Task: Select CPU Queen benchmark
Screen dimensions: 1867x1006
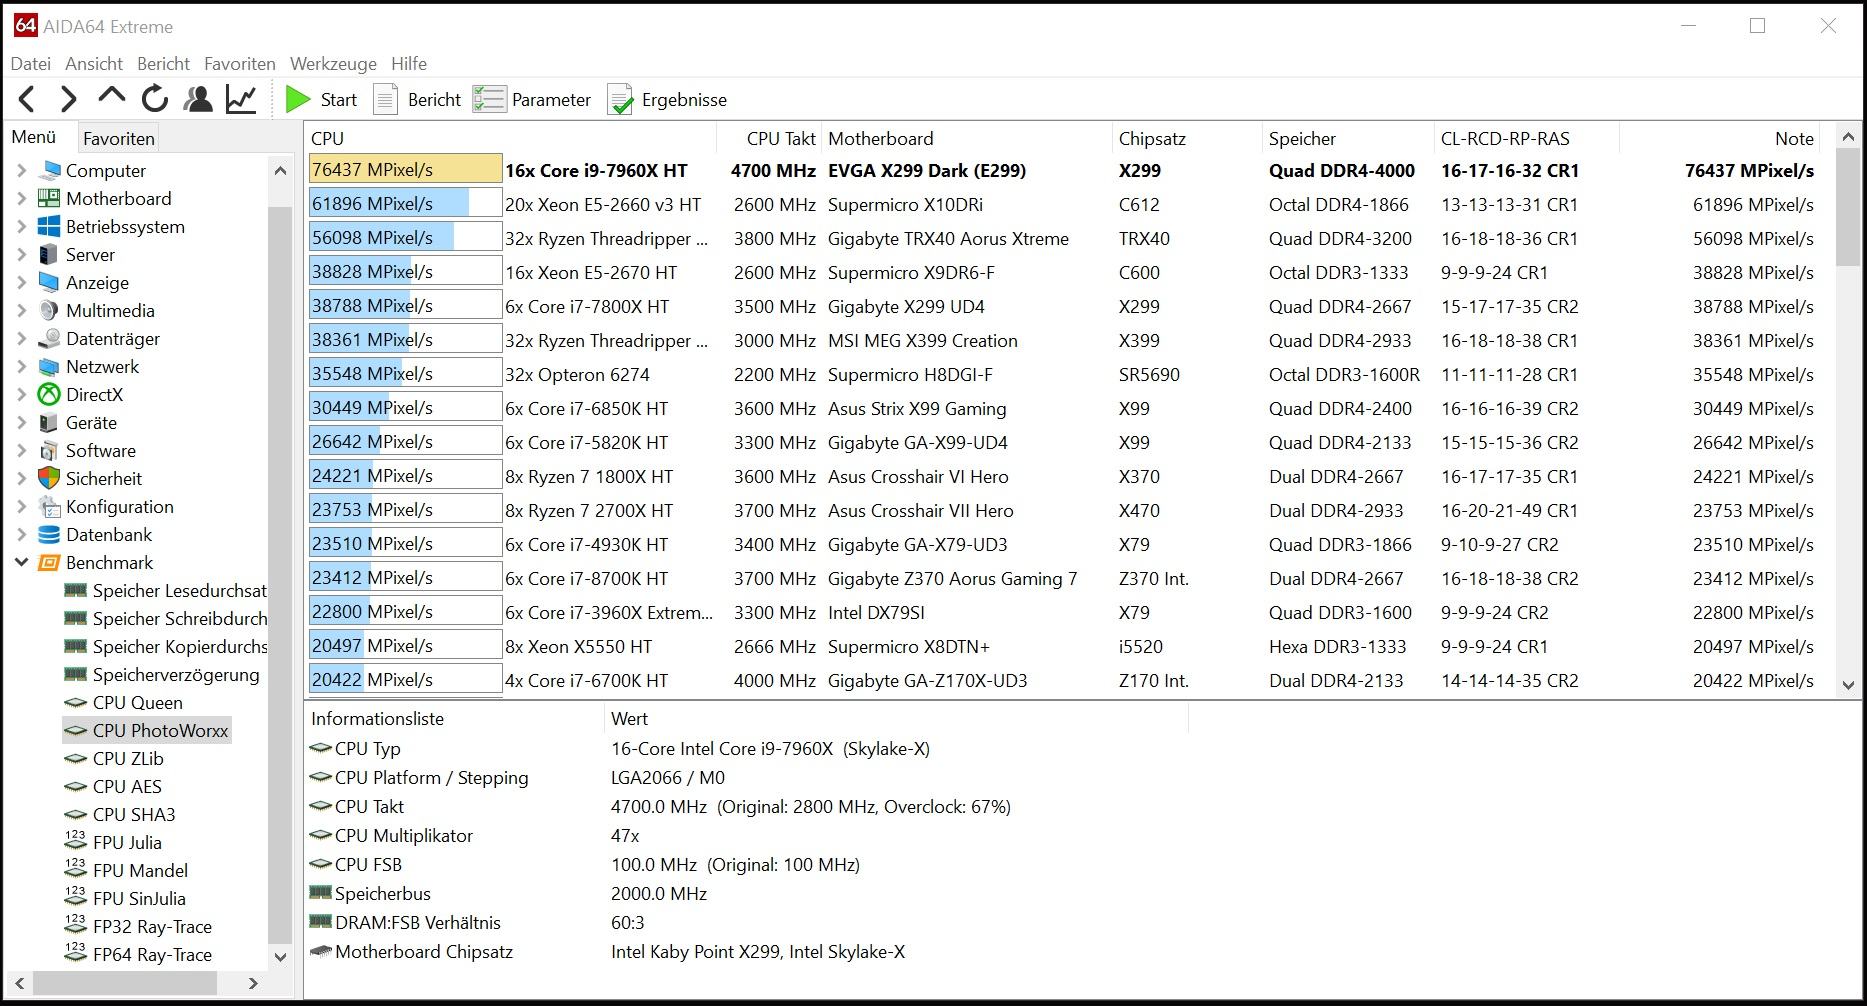Action: tap(137, 703)
